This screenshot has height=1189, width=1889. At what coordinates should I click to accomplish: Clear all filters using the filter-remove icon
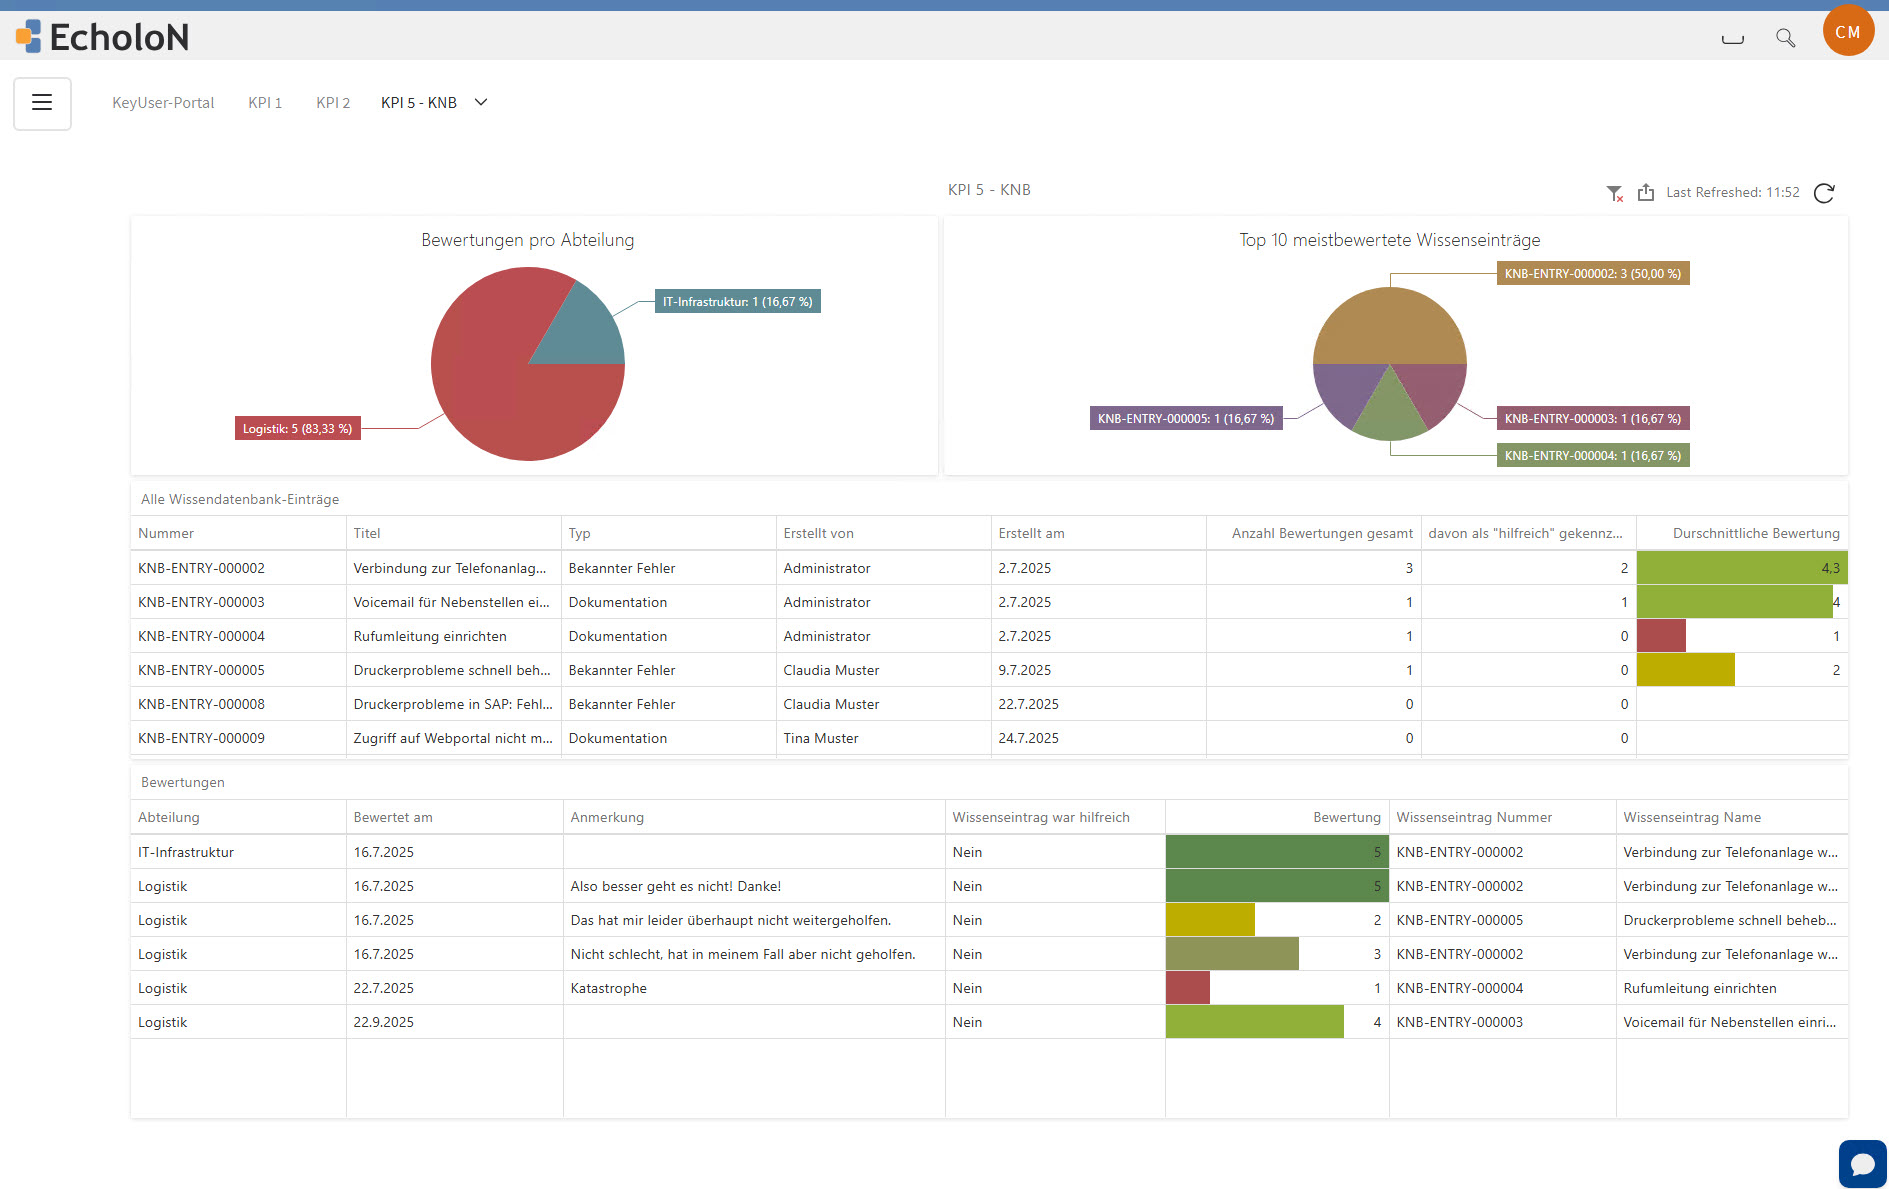(1614, 192)
